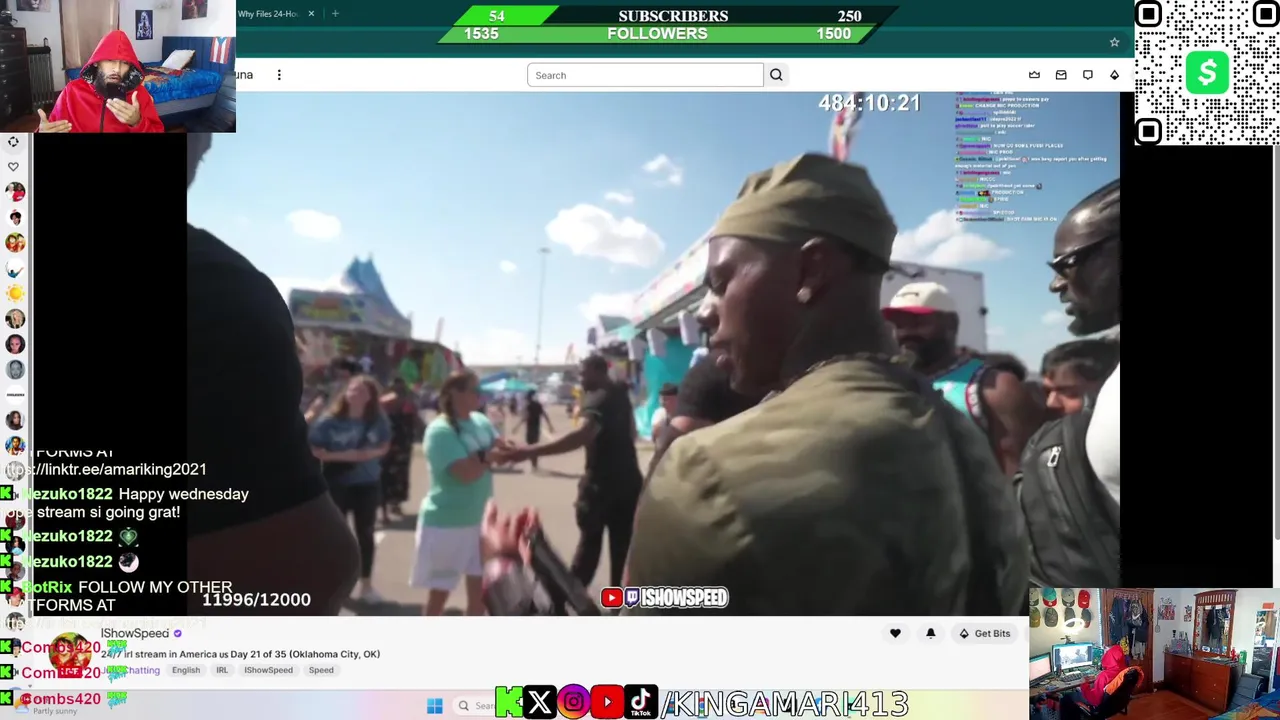Click the Bits diamond icon in header

(x=1114, y=75)
